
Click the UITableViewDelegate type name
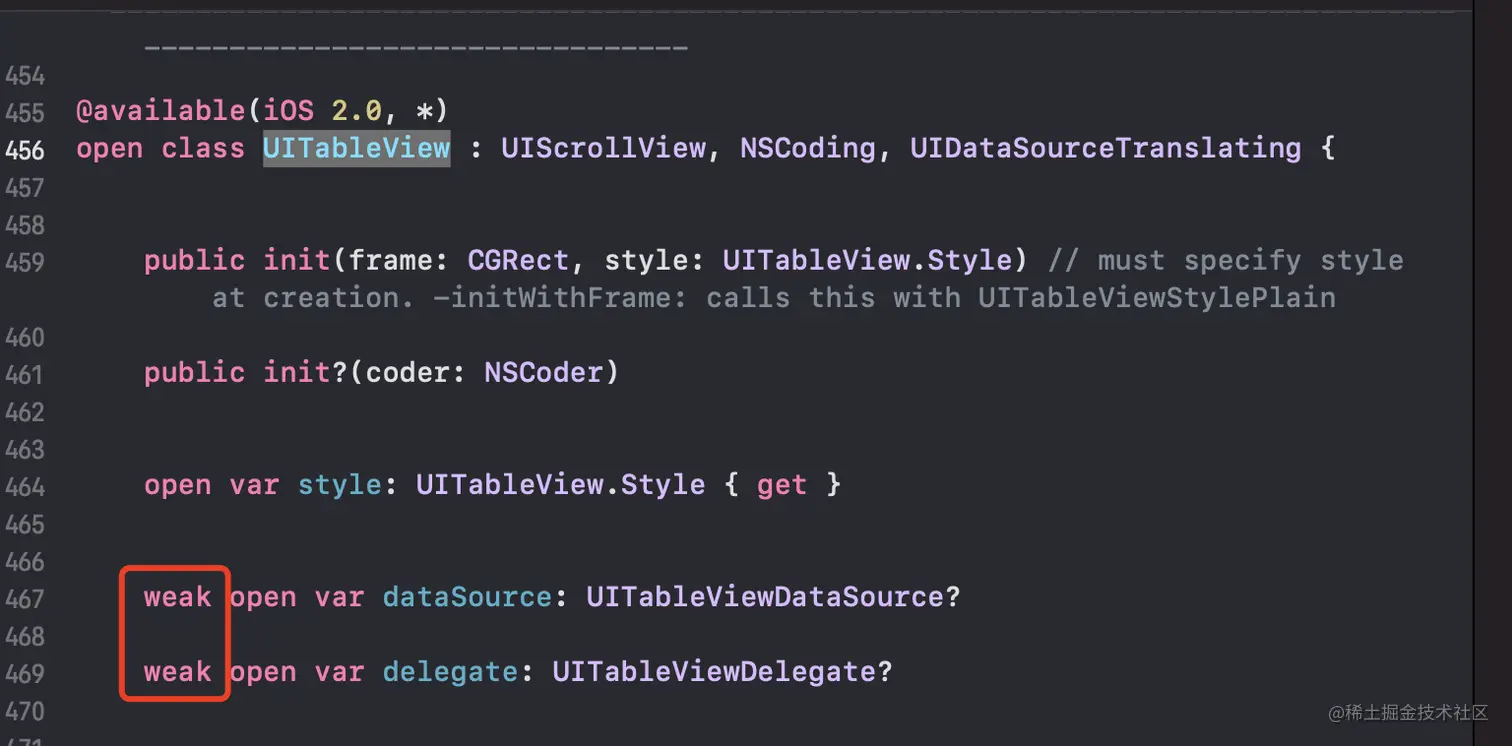(714, 672)
